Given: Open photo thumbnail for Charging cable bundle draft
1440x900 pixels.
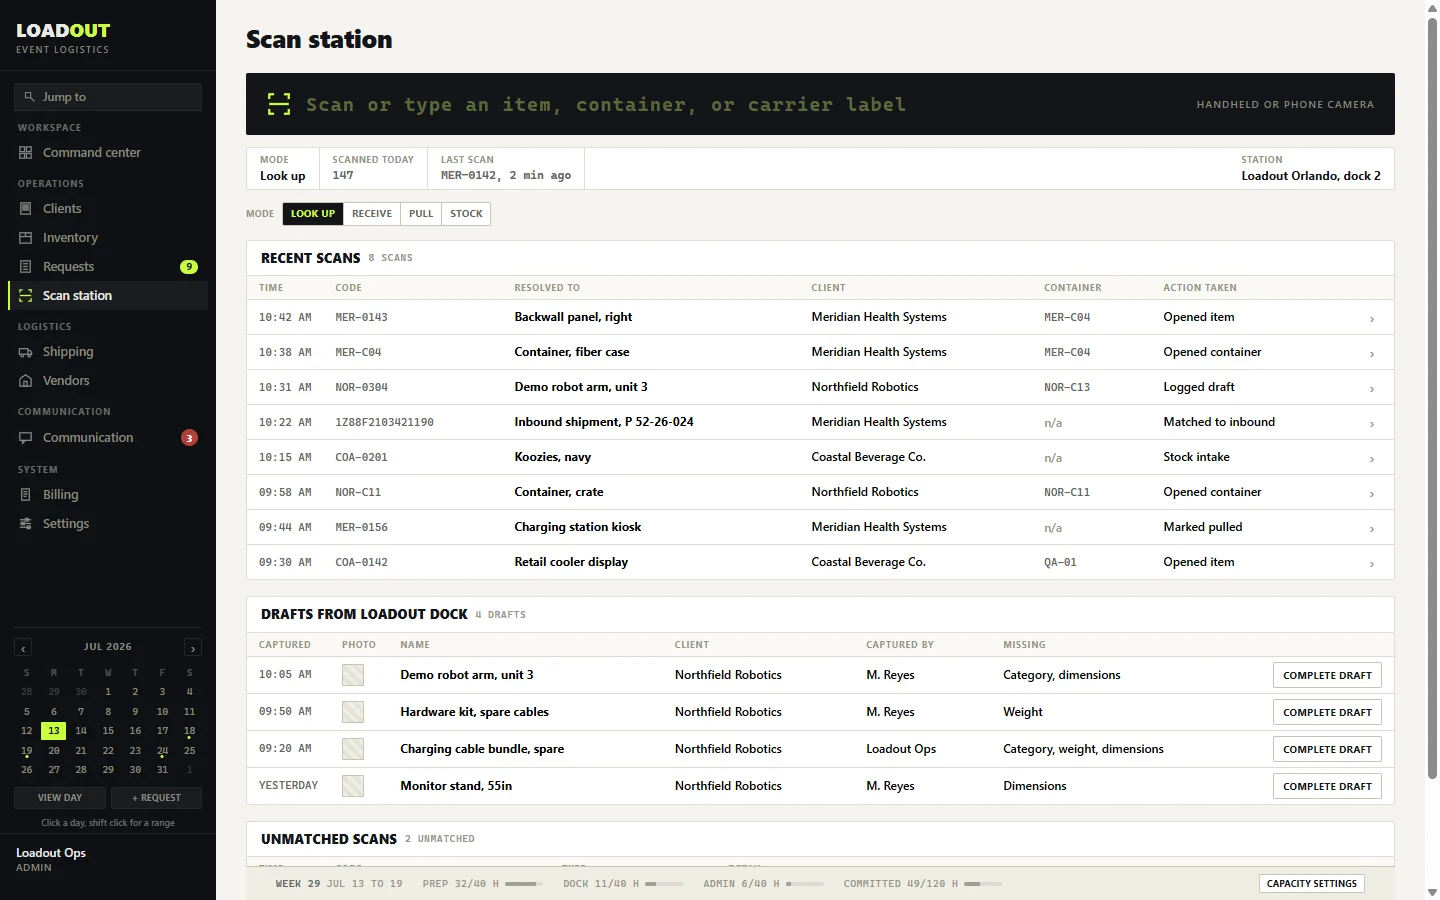Looking at the screenshot, I should 353,749.
